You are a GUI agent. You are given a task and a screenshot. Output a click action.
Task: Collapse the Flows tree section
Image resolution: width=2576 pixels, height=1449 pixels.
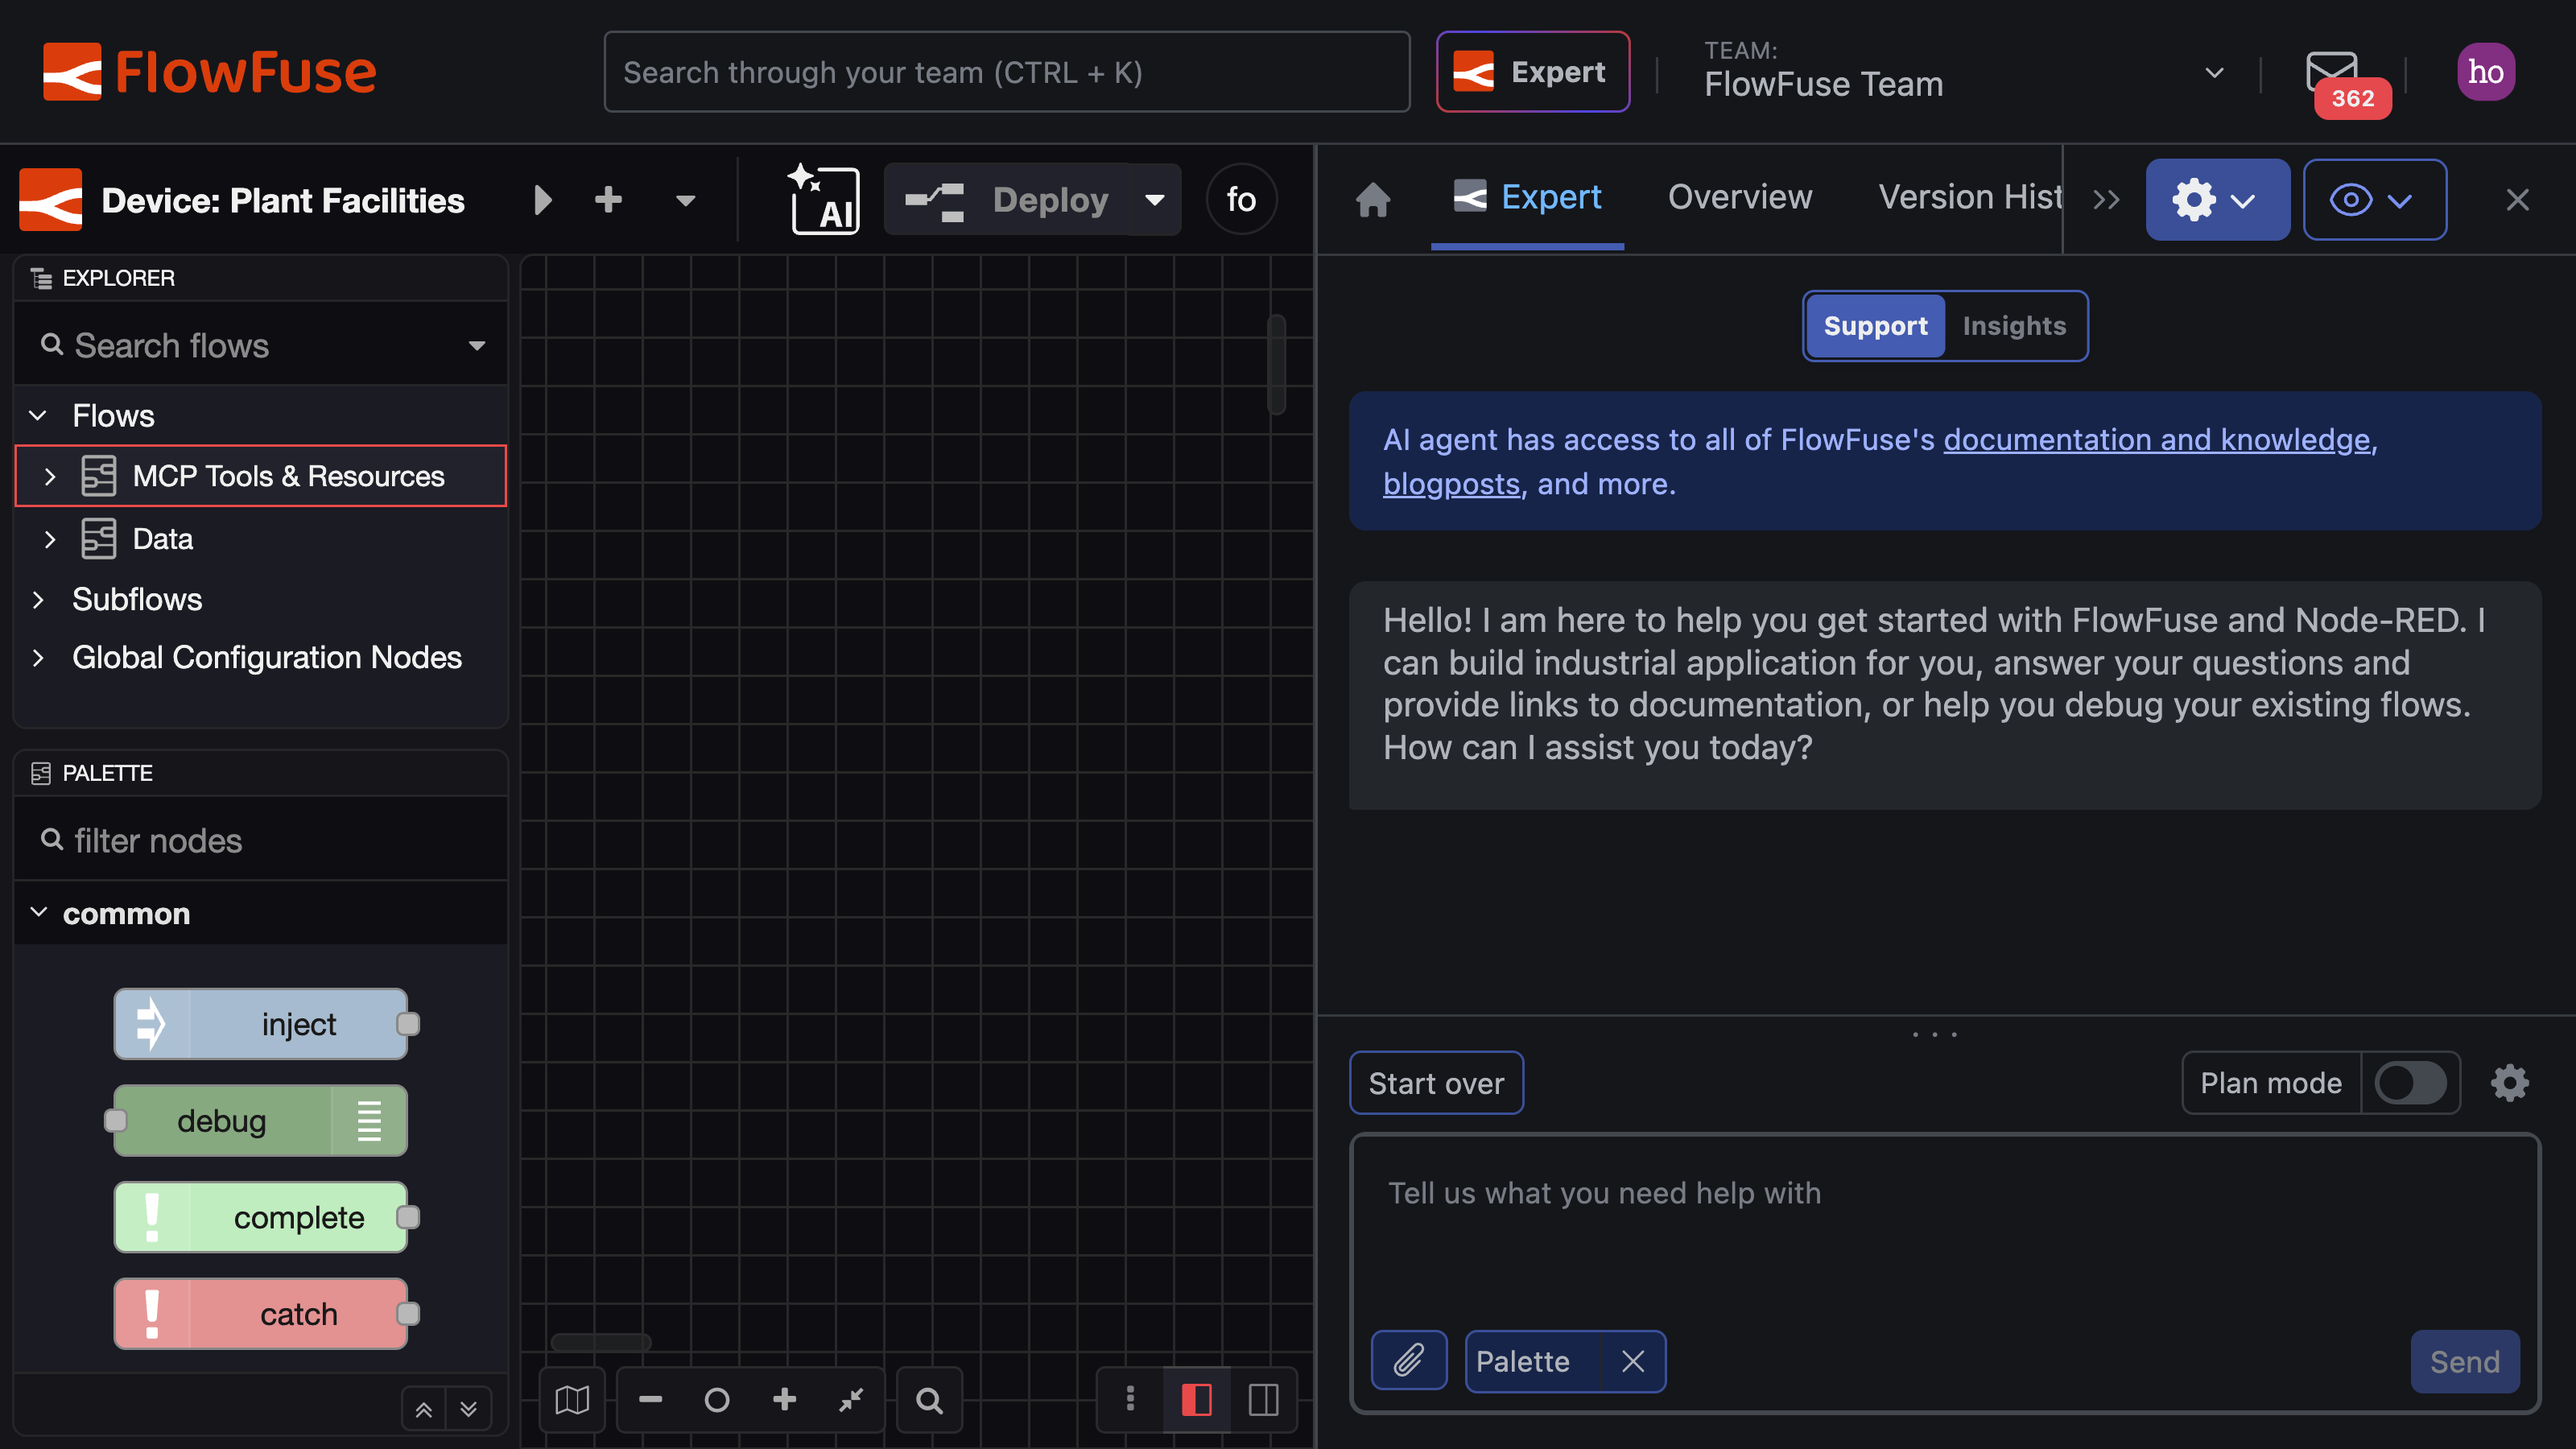click(38, 415)
